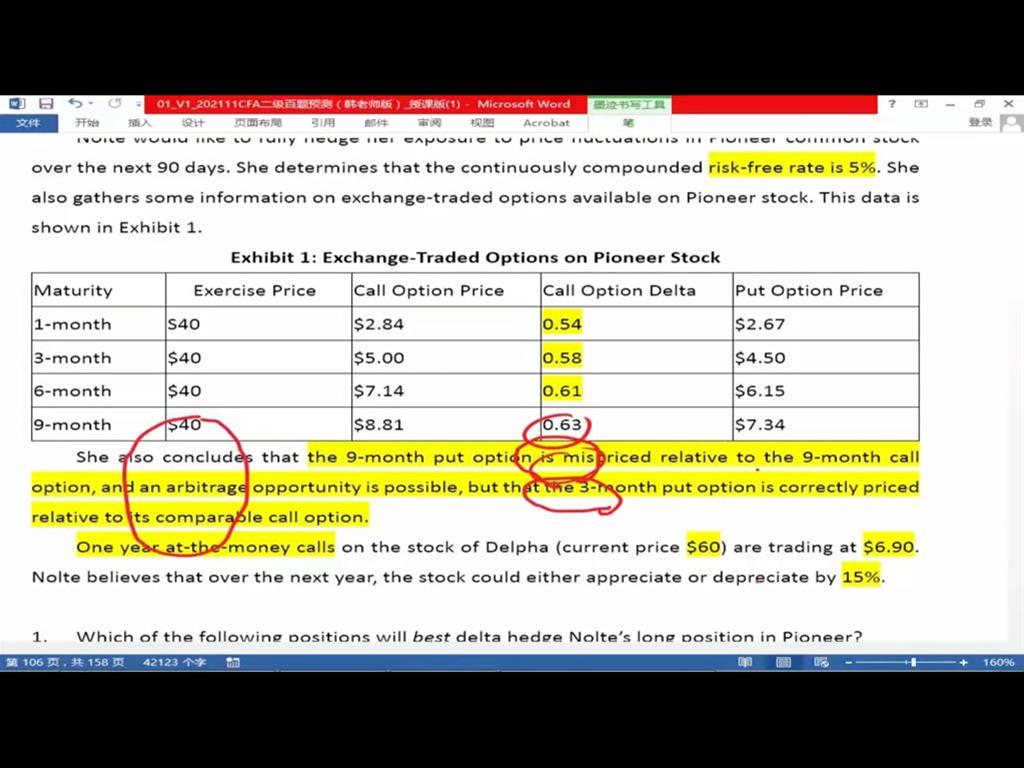
Task: Switch to the 设计 (Design) tab
Action: click(193, 123)
